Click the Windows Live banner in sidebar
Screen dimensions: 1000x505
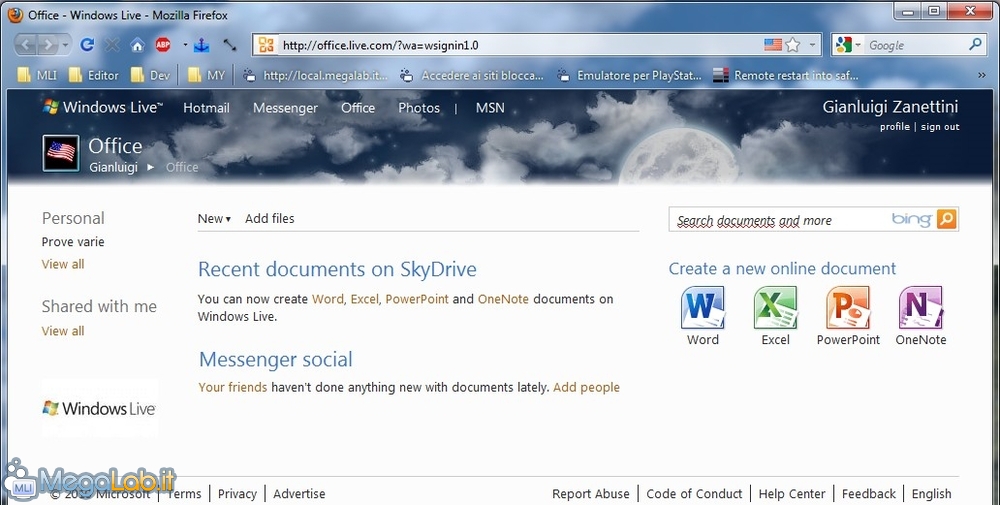click(x=99, y=408)
